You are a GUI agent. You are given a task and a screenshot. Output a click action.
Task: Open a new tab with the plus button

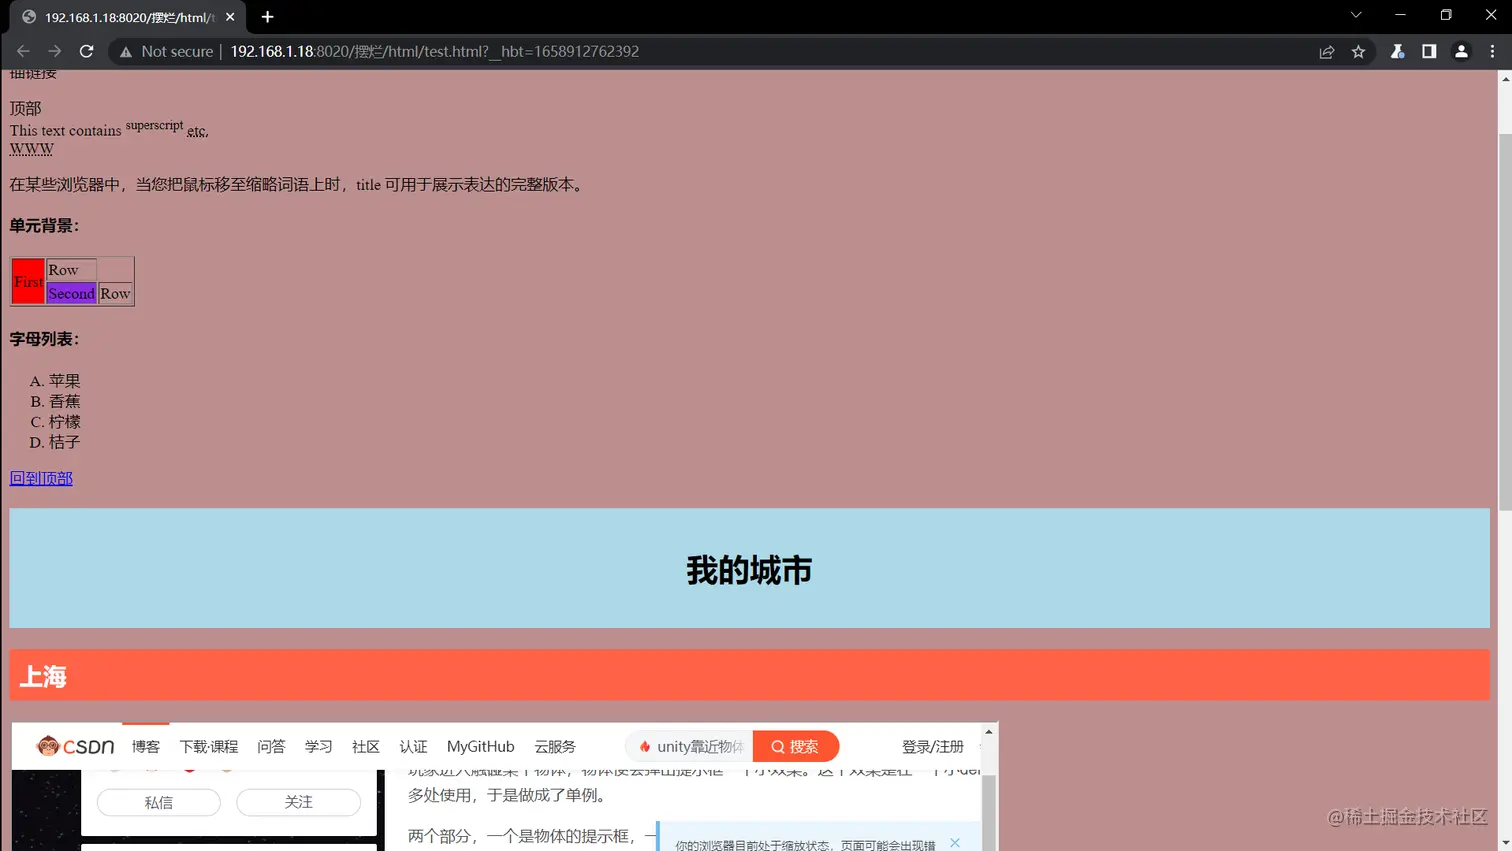(266, 17)
